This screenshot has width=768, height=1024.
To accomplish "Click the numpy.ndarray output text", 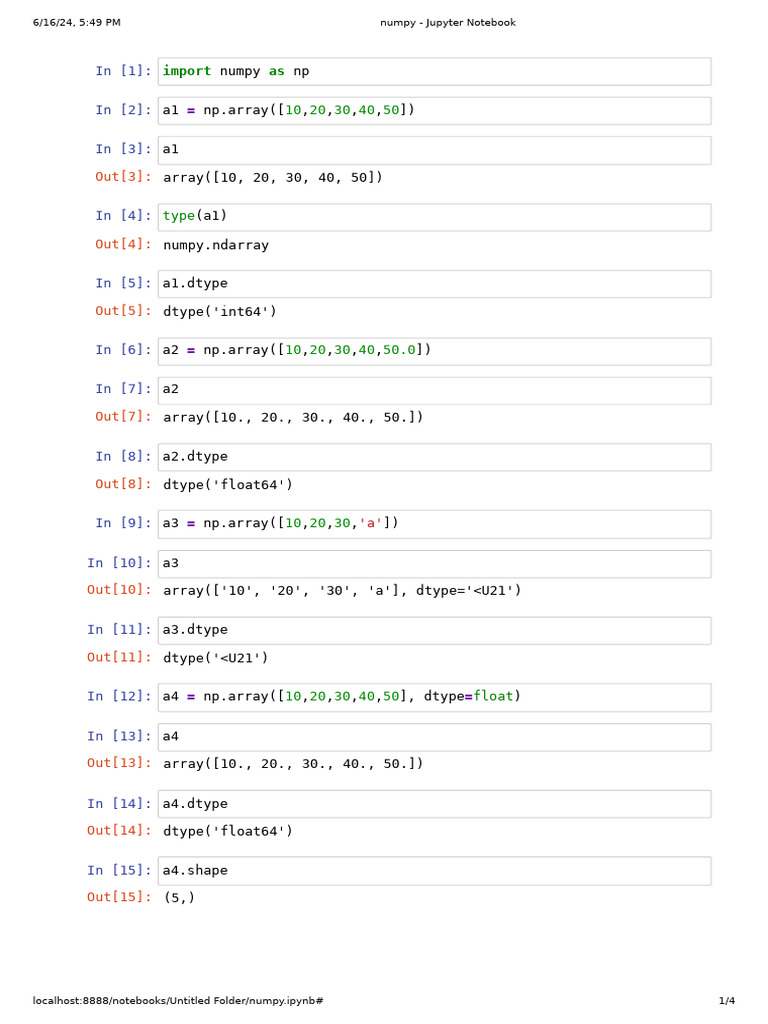I will click(x=216, y=245).
